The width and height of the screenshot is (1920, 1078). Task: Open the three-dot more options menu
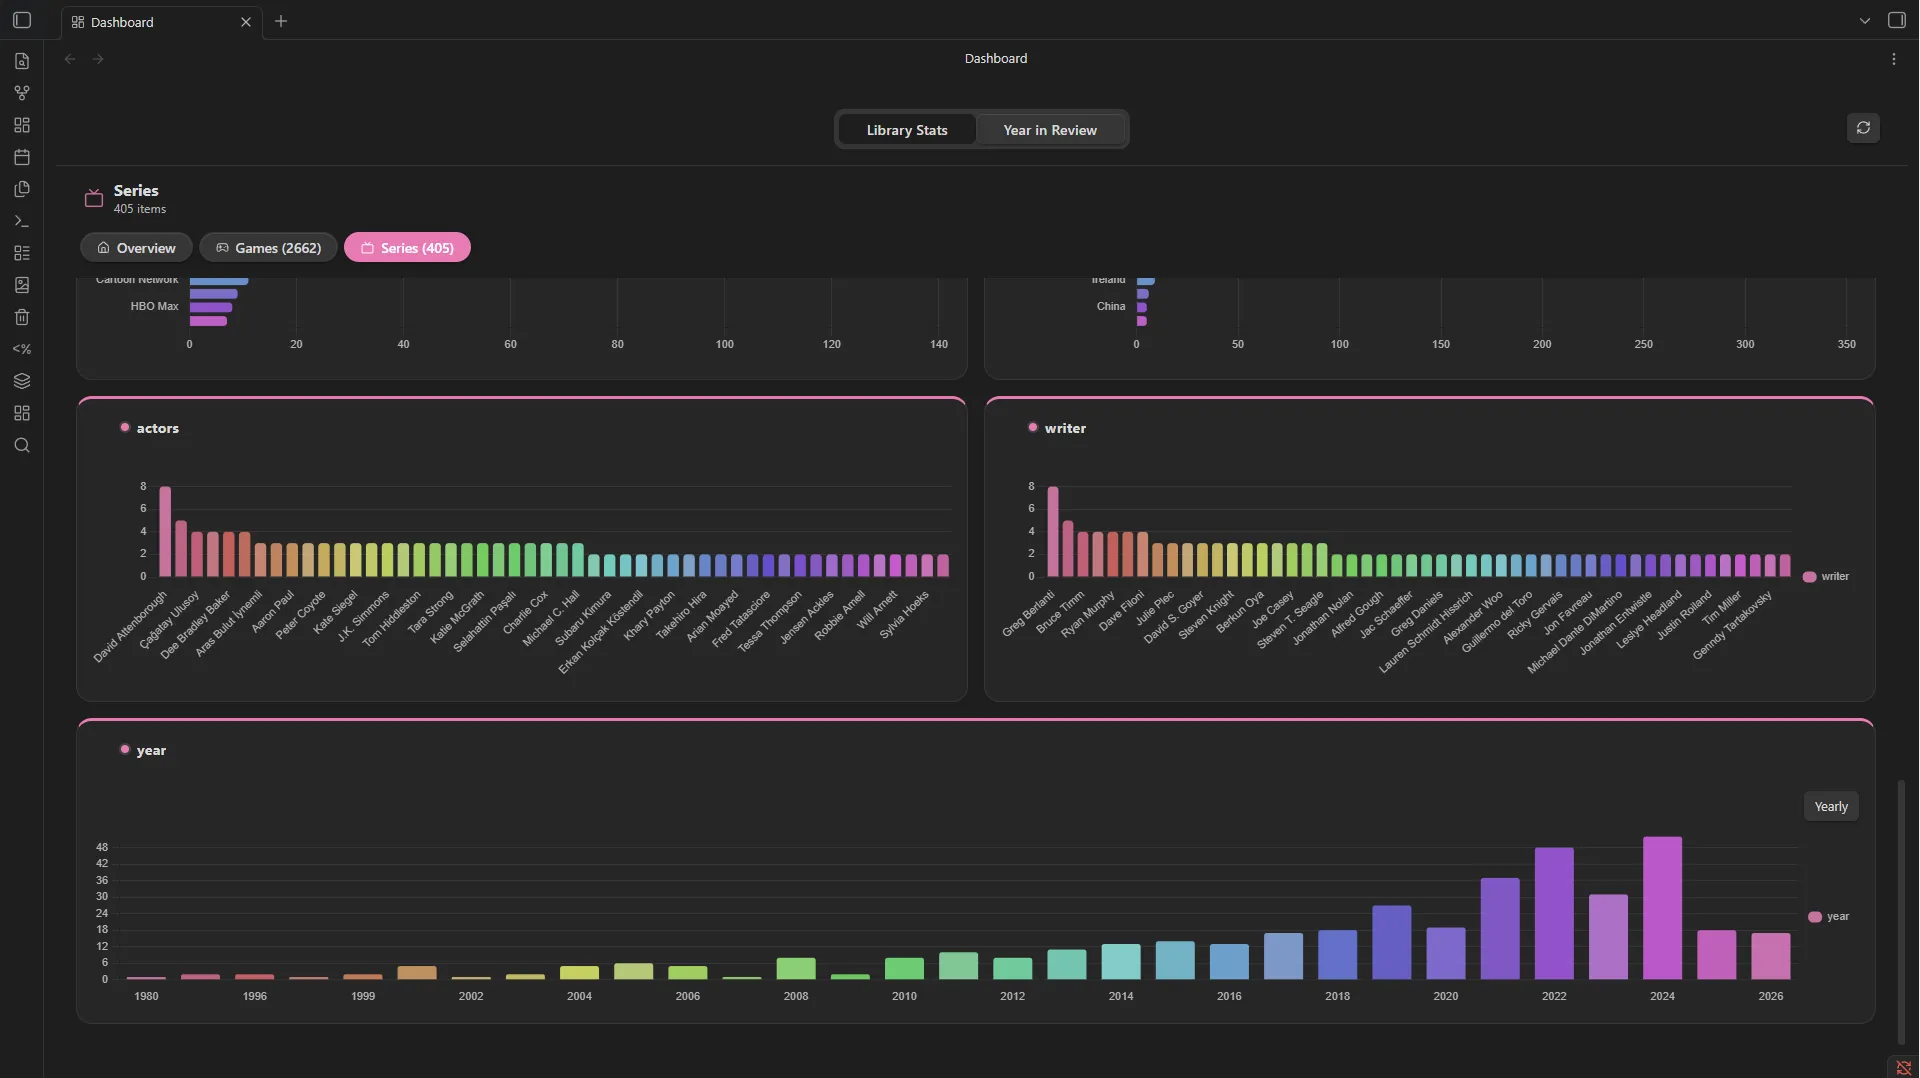pyautogui.click(x=1894, y=59)
